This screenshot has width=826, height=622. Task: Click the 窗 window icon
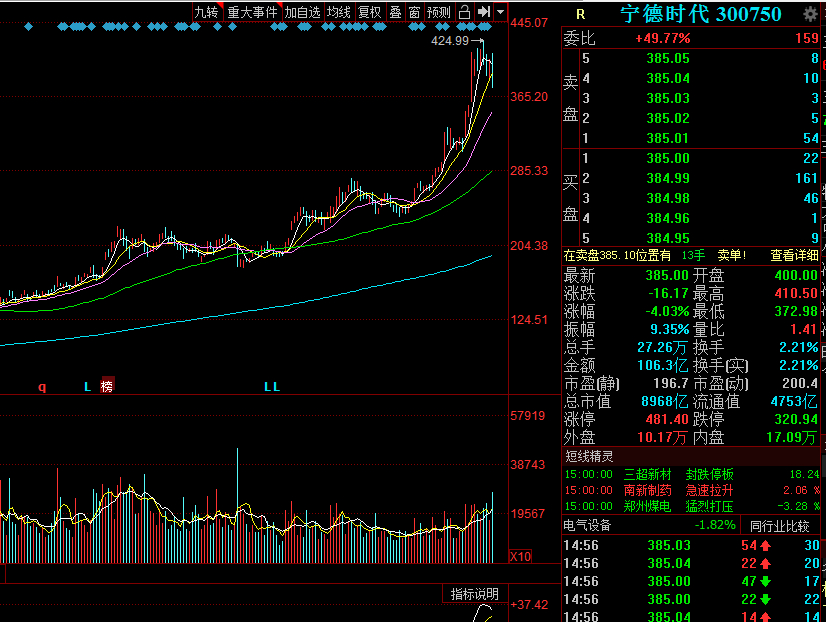point(415,12)
